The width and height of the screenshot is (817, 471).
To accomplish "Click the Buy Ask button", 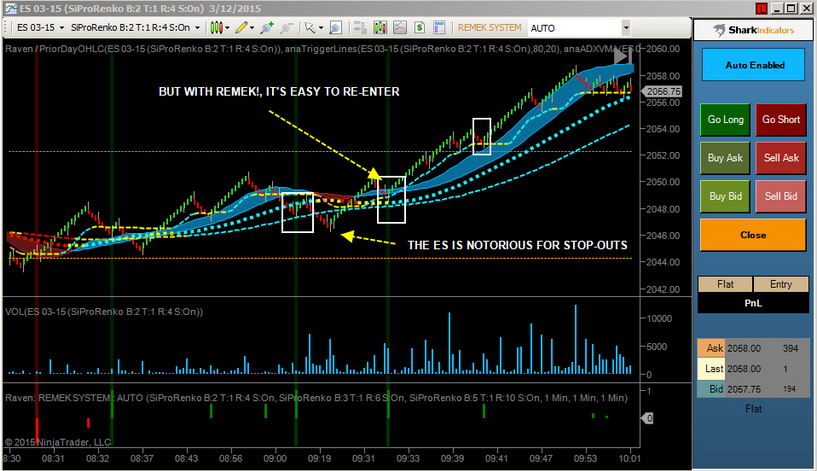I will pos(725,158).
